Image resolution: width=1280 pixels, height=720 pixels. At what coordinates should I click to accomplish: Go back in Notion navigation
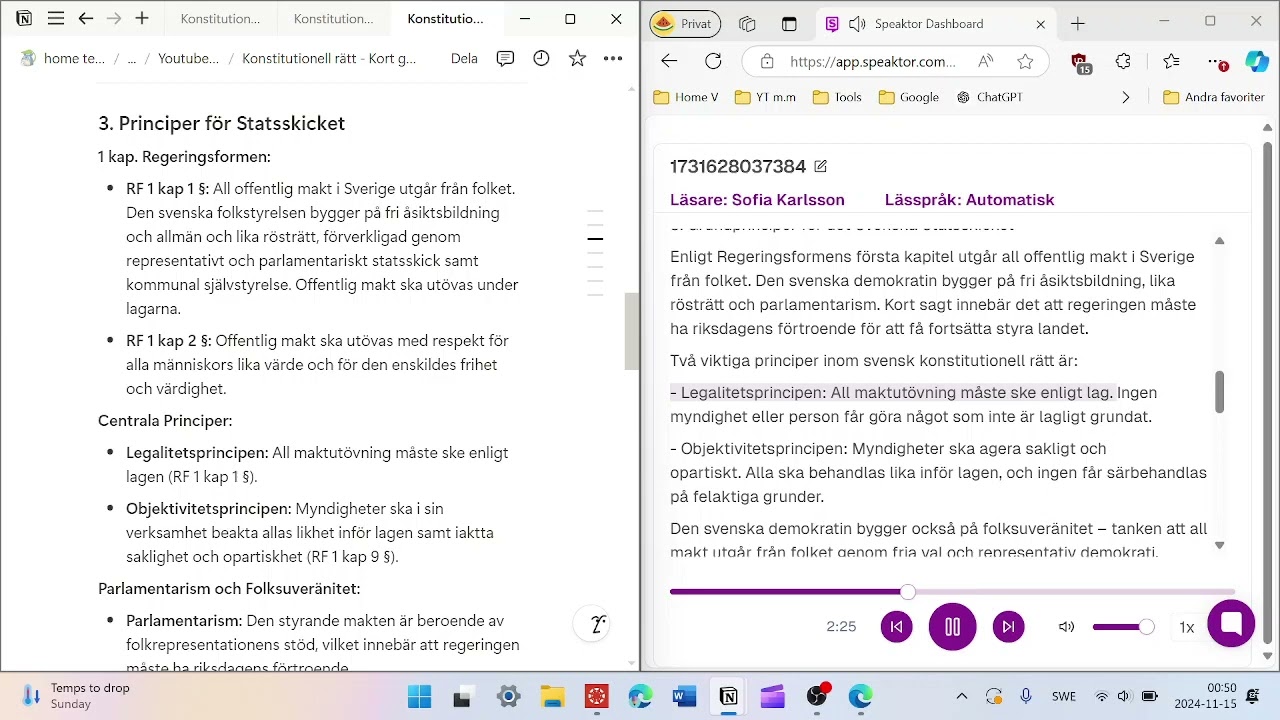pos(85,19)
